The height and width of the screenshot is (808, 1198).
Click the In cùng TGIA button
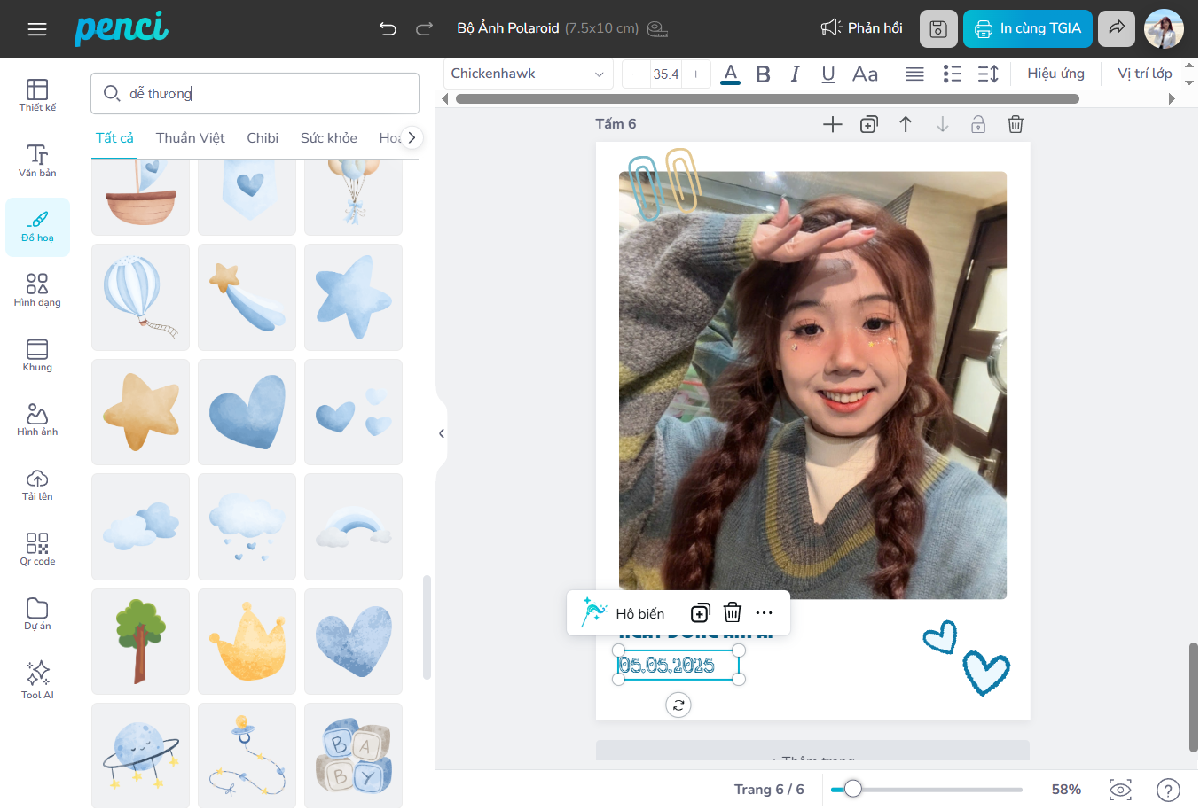1027,29
